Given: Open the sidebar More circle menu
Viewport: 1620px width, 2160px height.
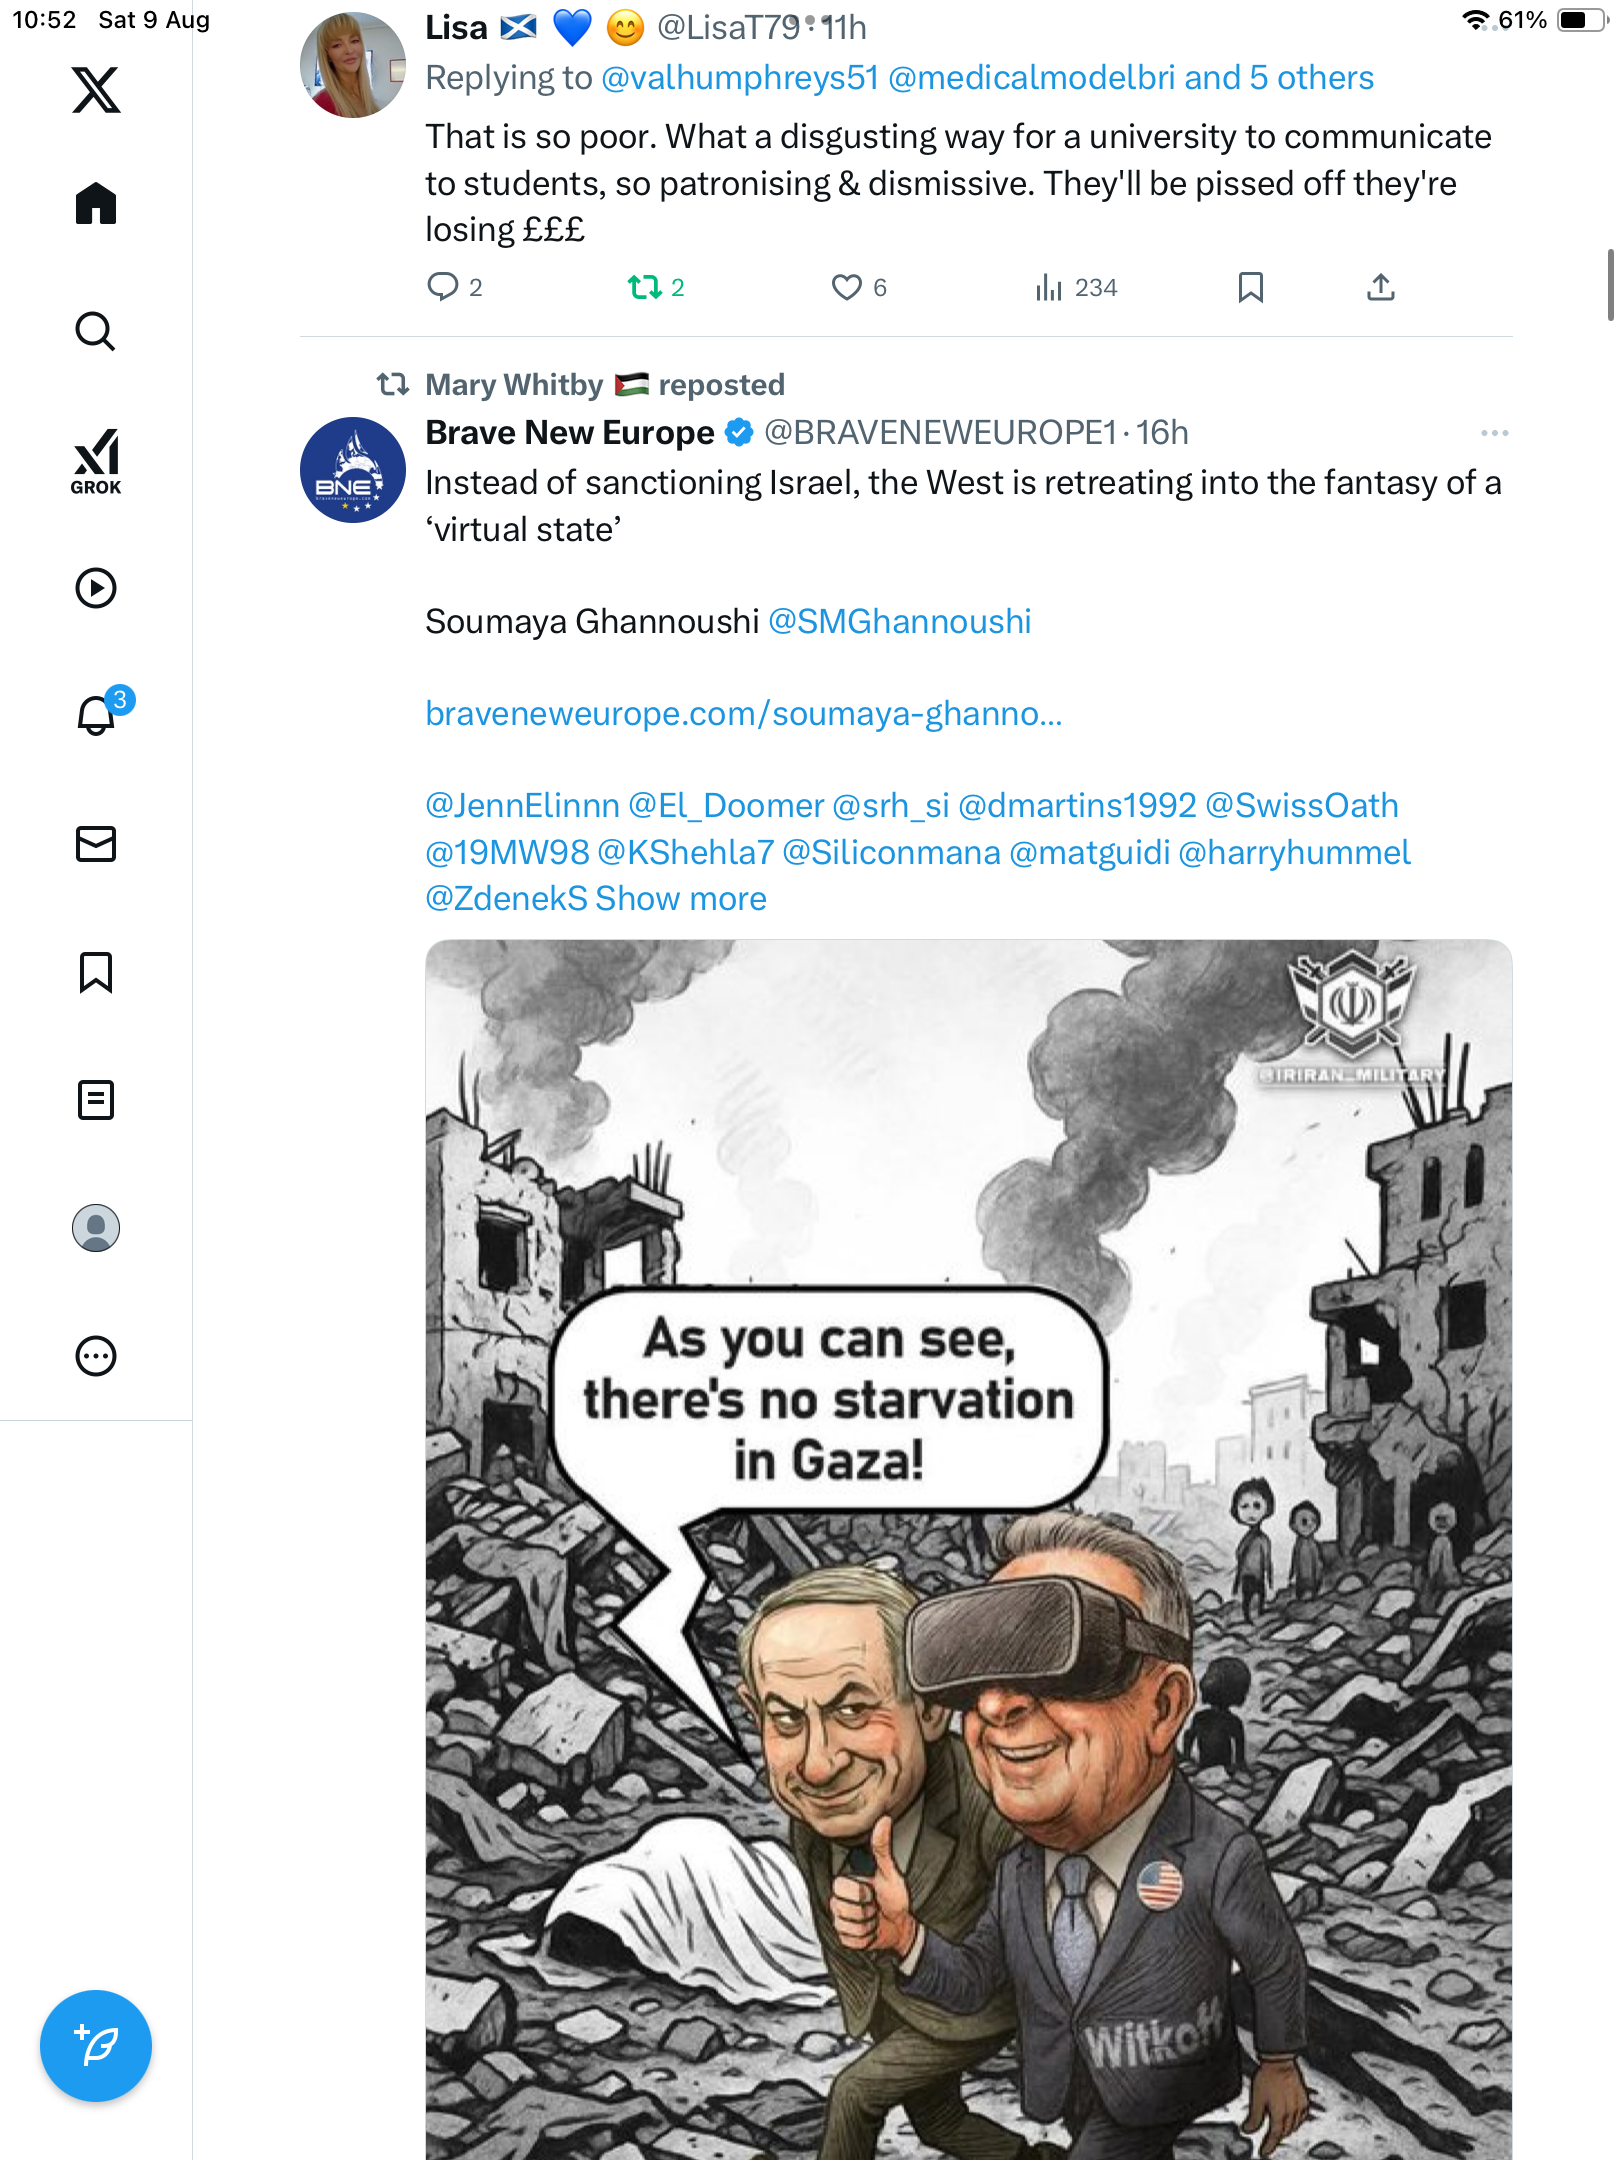Looking at the screenshot, I should pyautogui.click(x=96, y=1356).
